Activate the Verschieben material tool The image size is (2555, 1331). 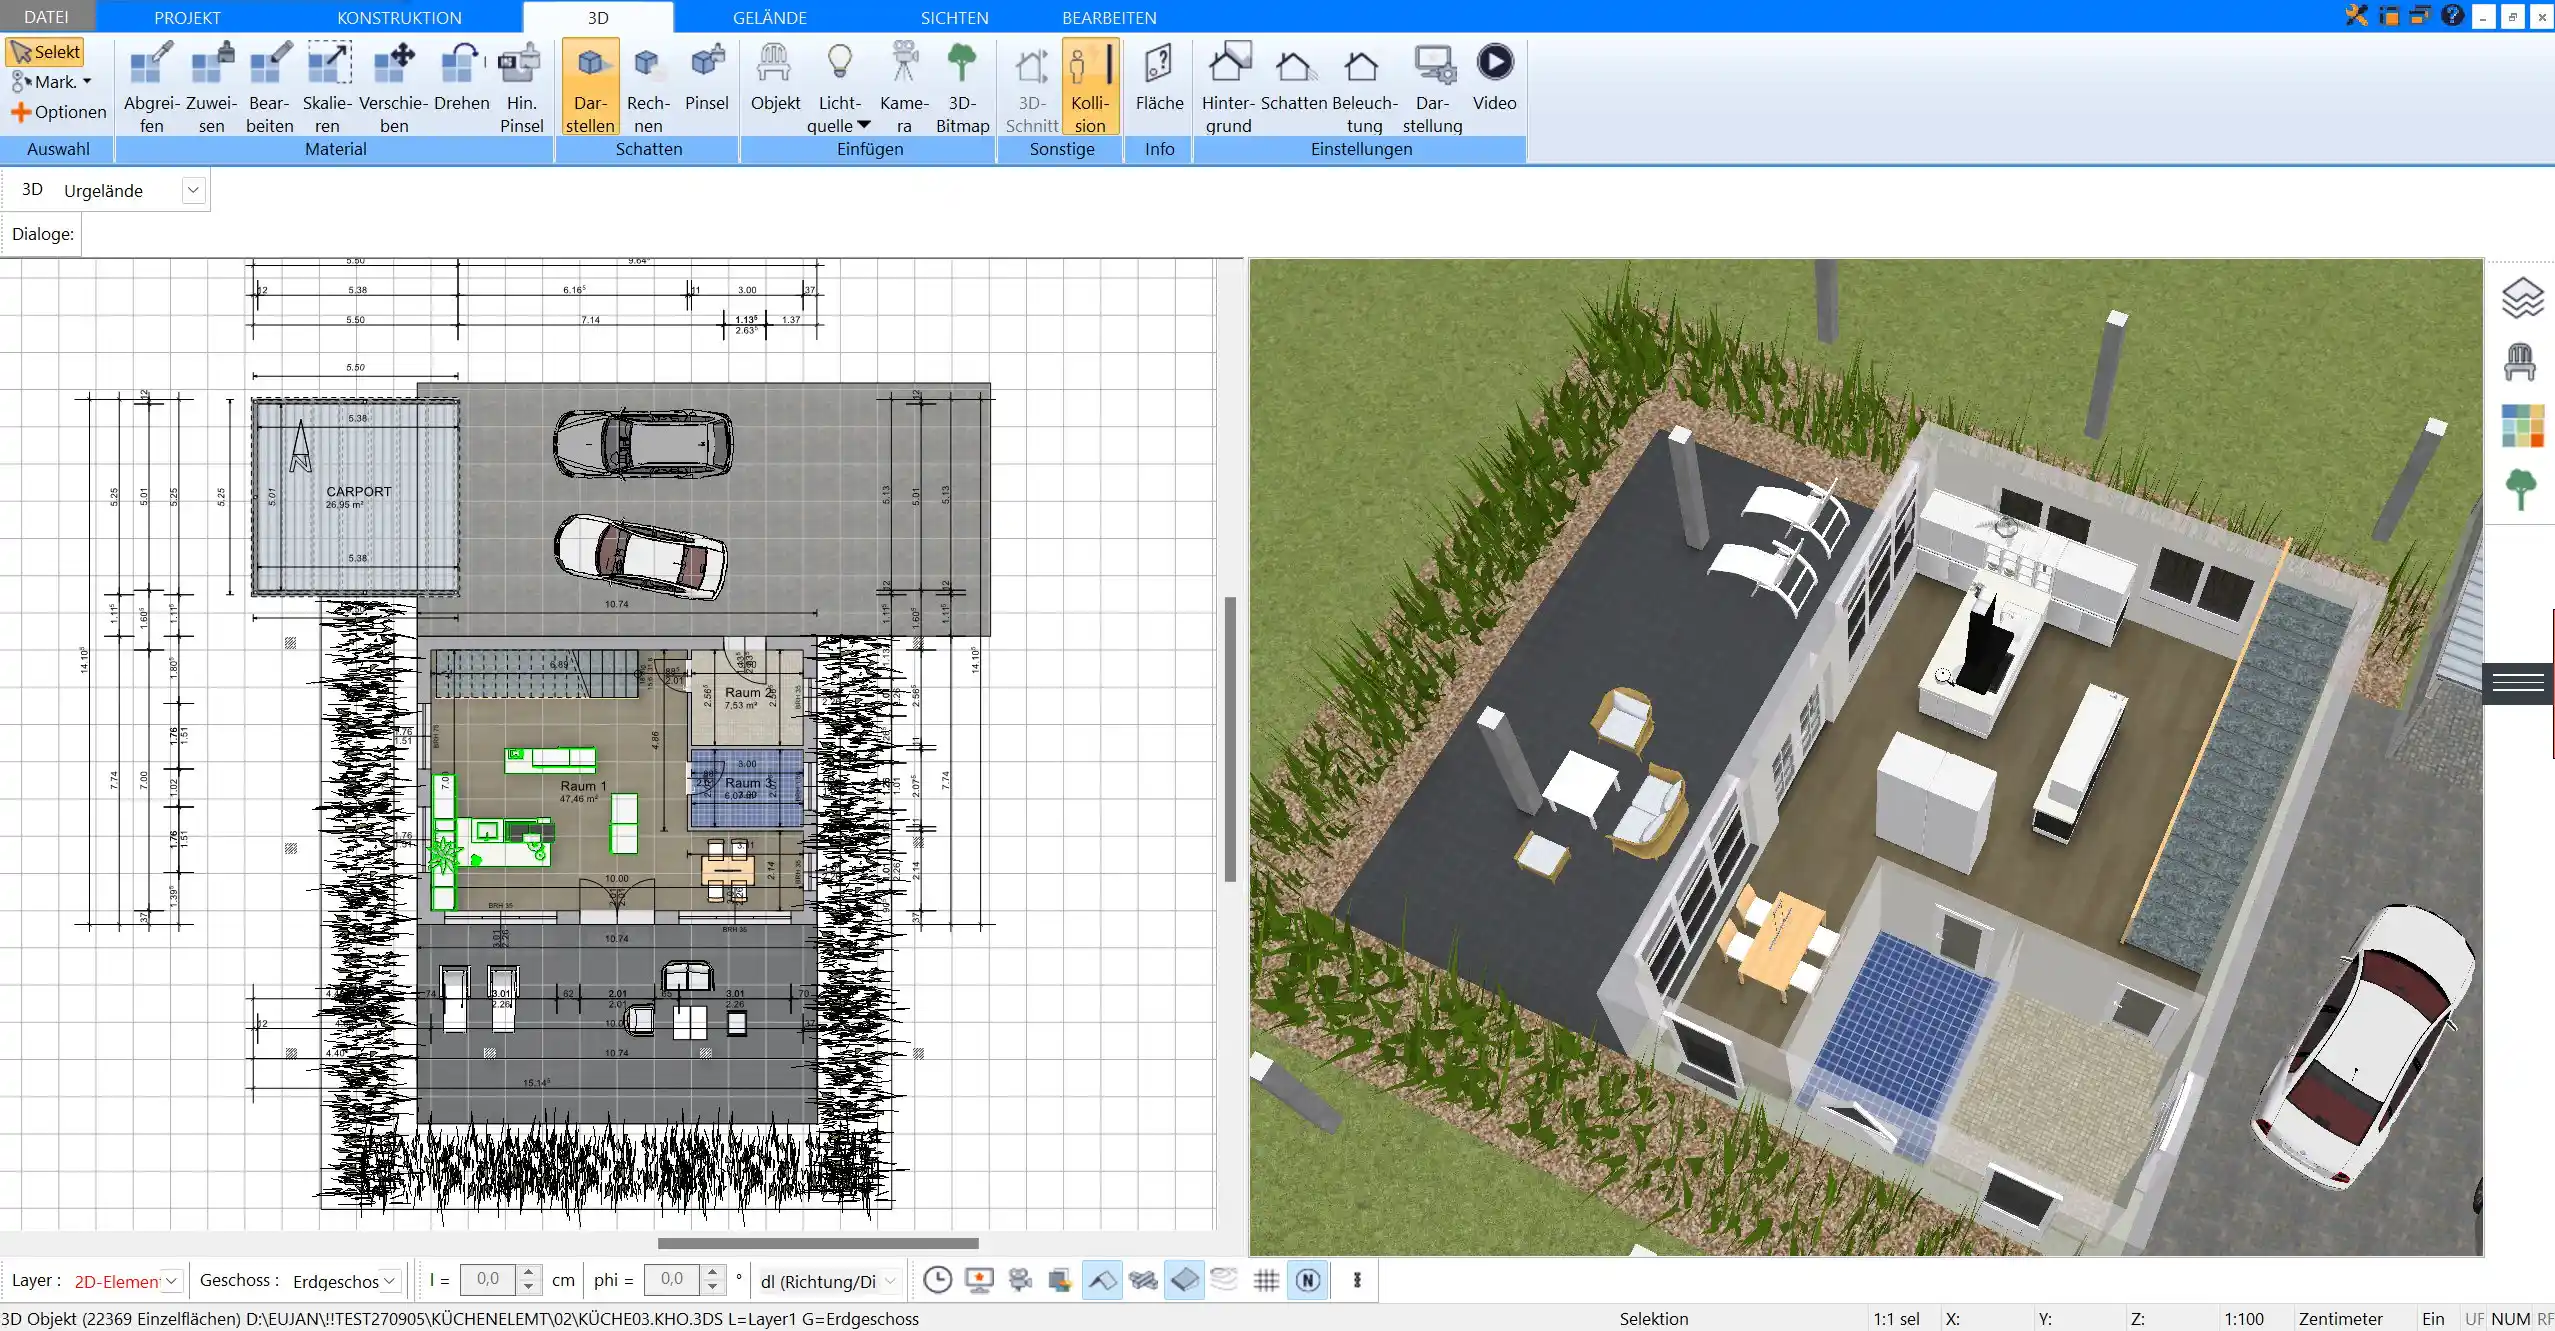coord(394,87)
